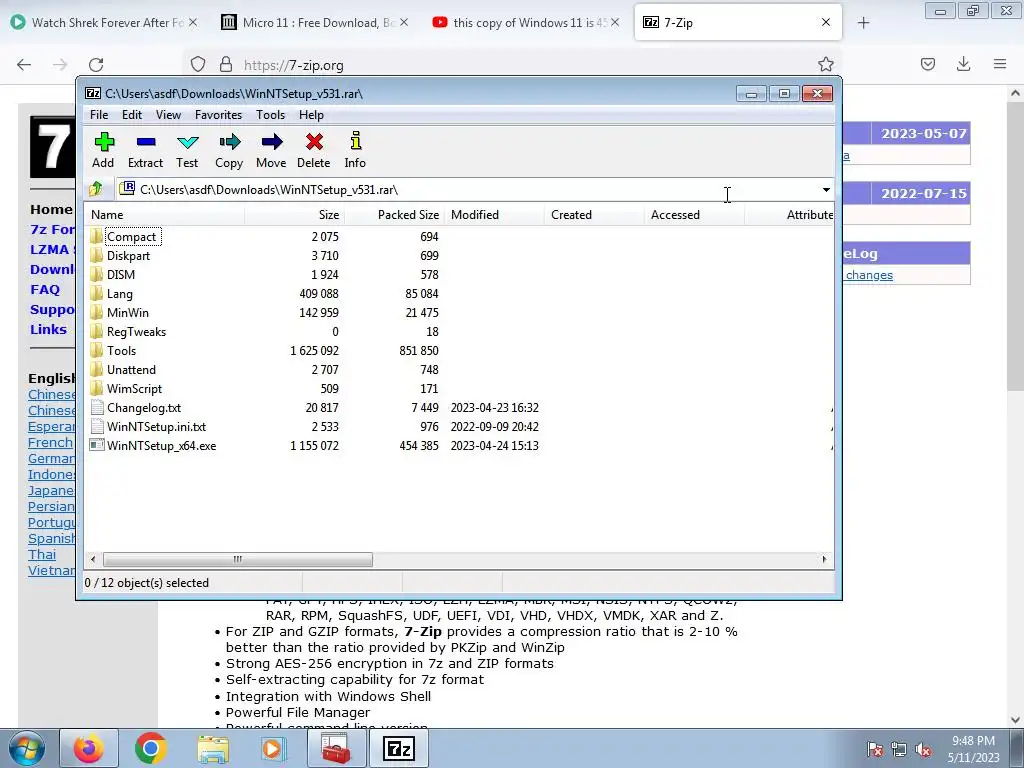Select the Lang folder icon
The image size is (1024, 768).
click(x=97, y=293)
